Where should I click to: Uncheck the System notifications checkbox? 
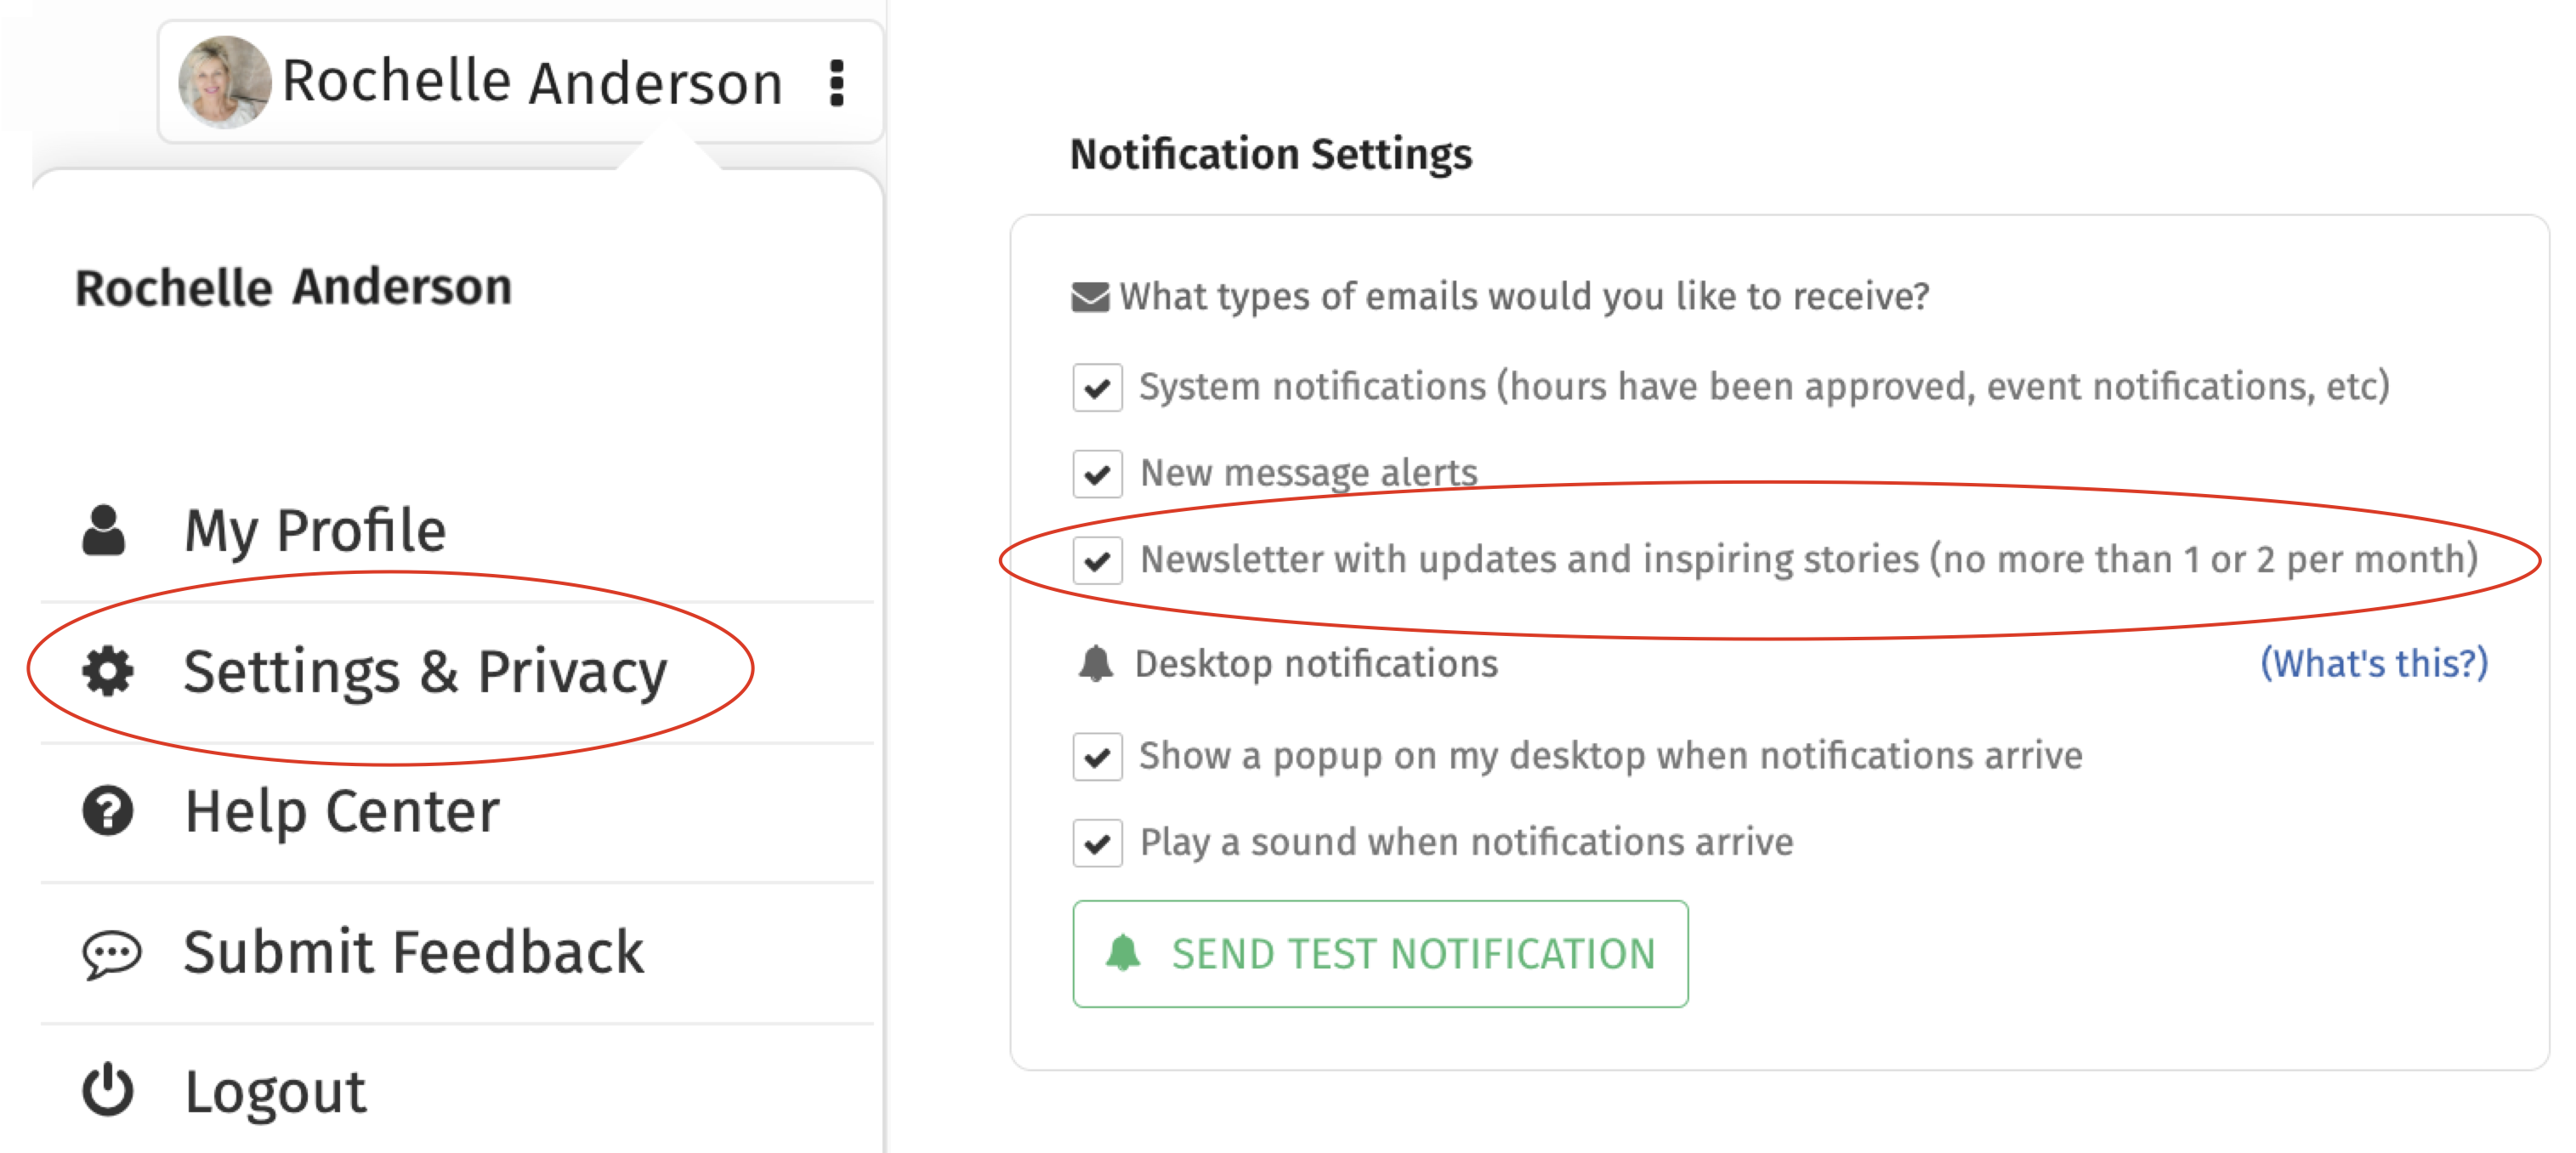pos(1097,387)
